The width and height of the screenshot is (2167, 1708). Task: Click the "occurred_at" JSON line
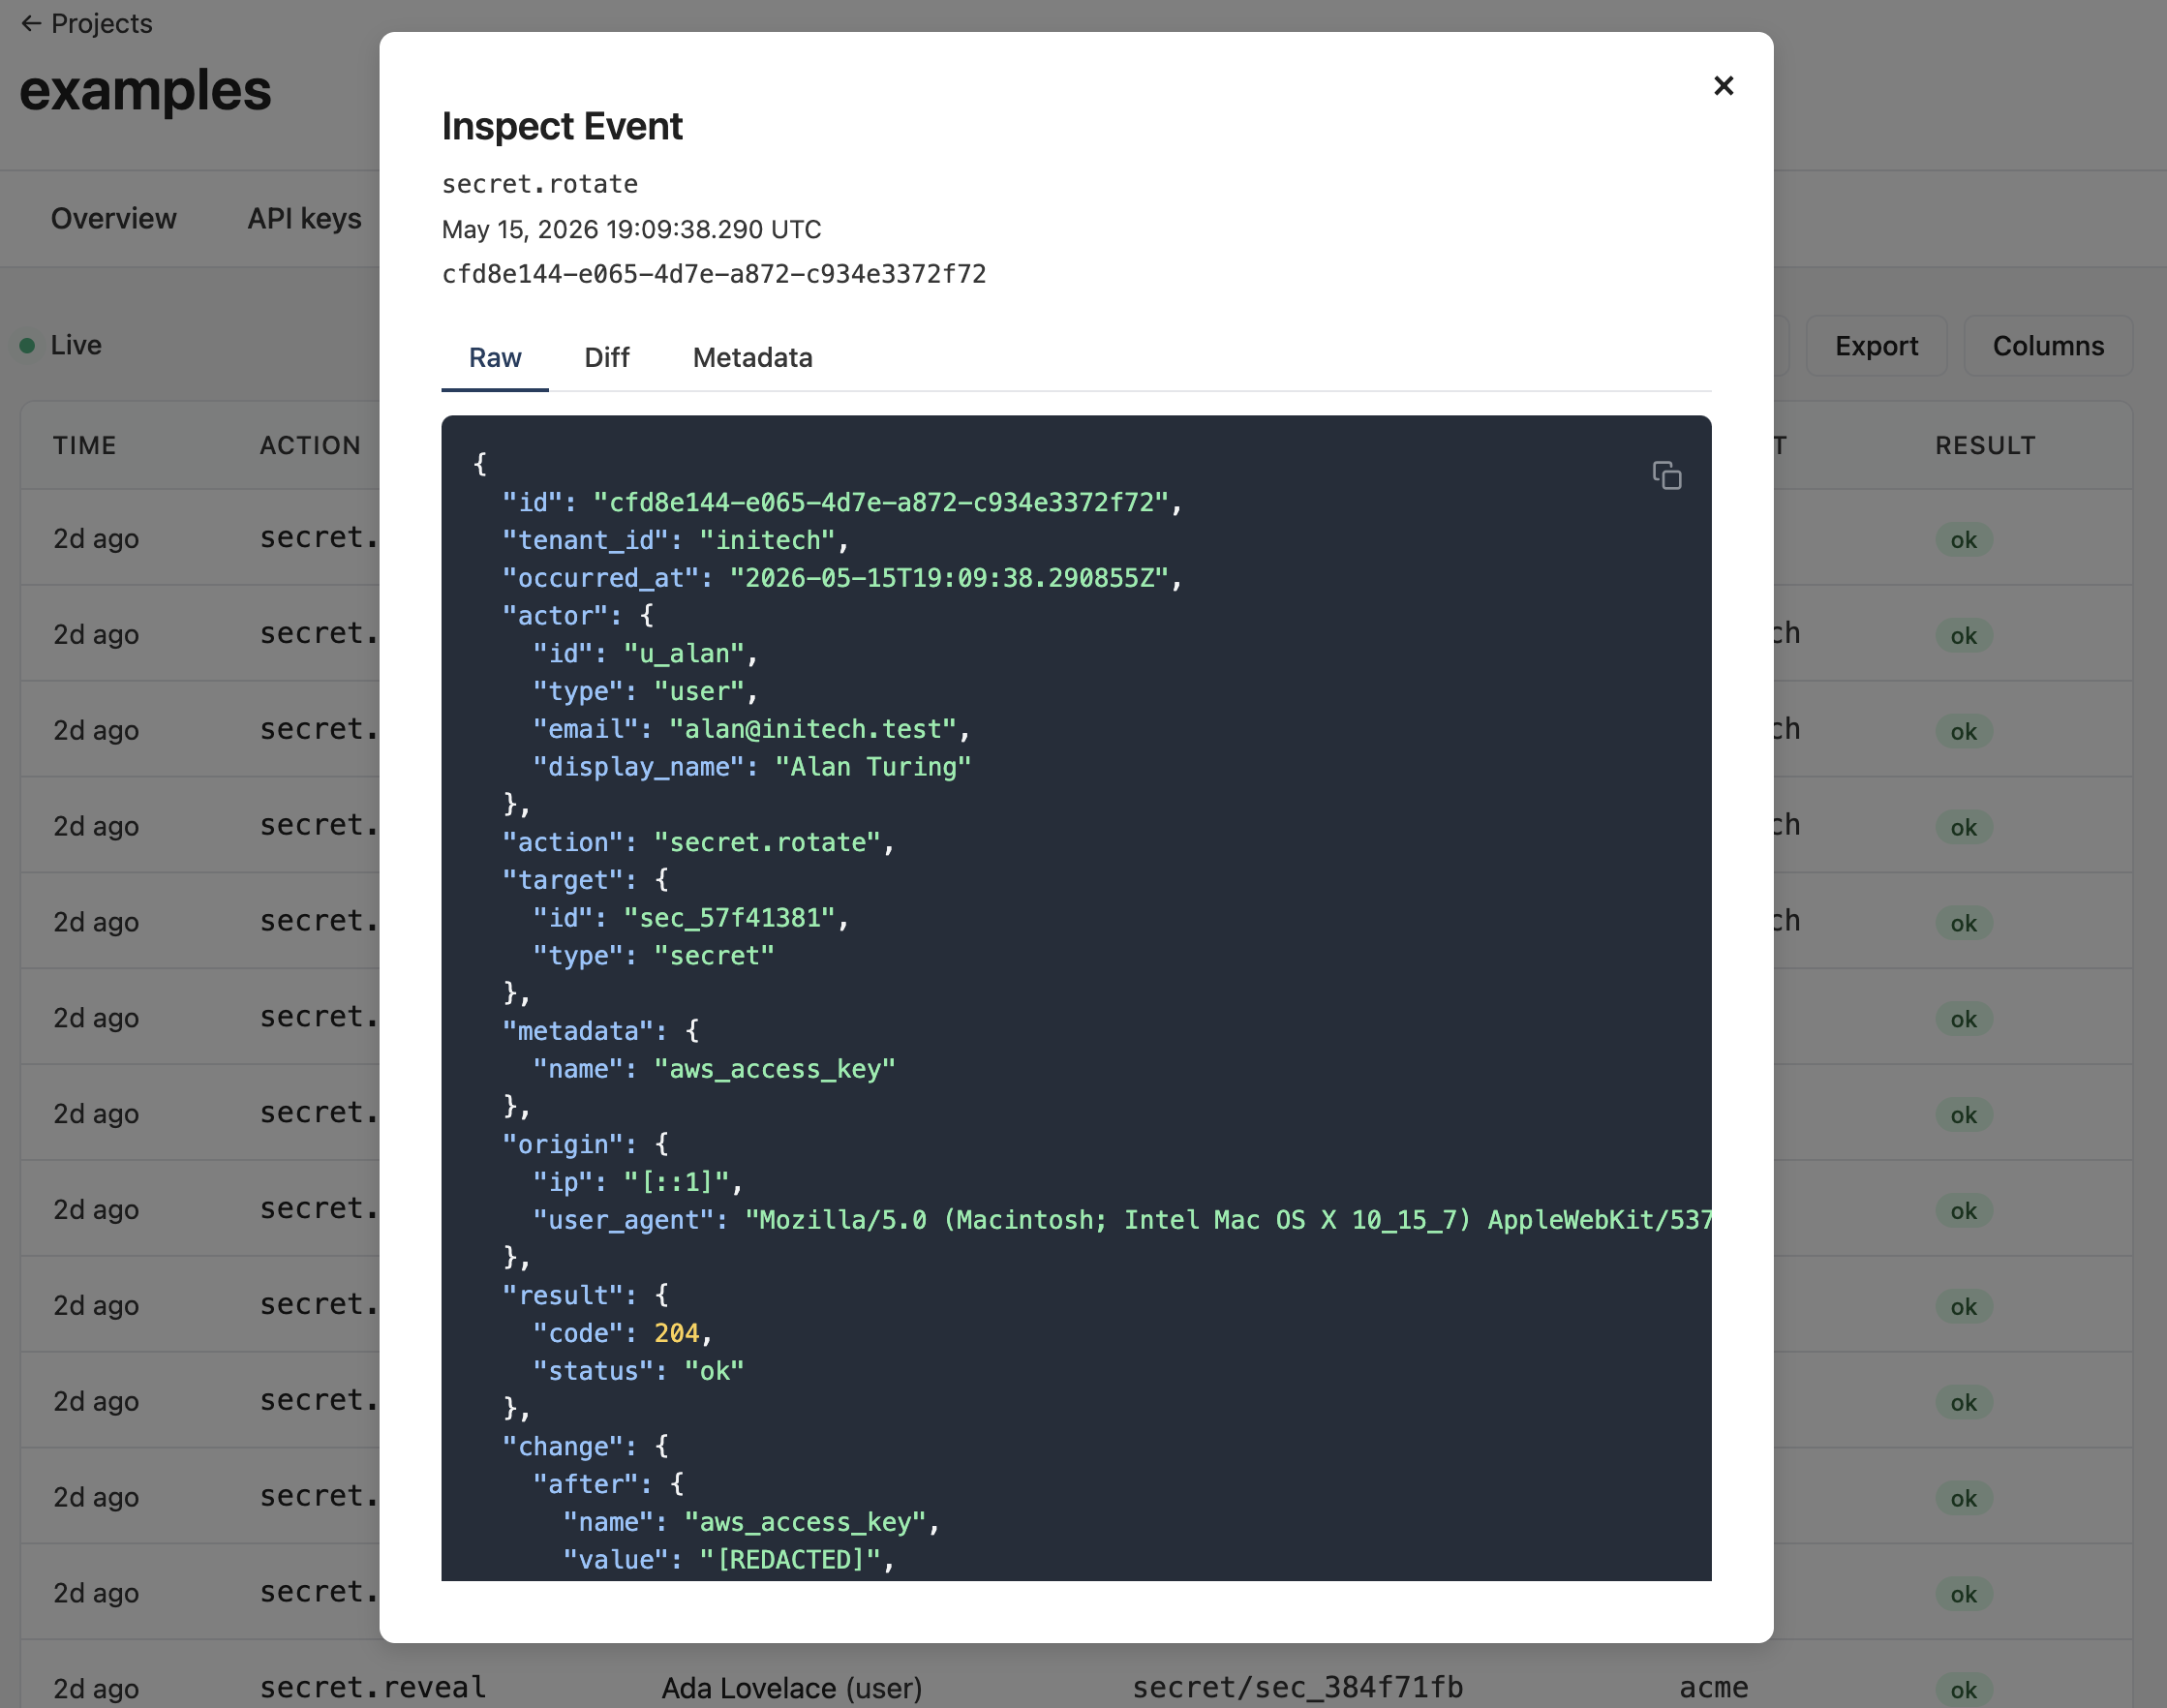[842, 578]
